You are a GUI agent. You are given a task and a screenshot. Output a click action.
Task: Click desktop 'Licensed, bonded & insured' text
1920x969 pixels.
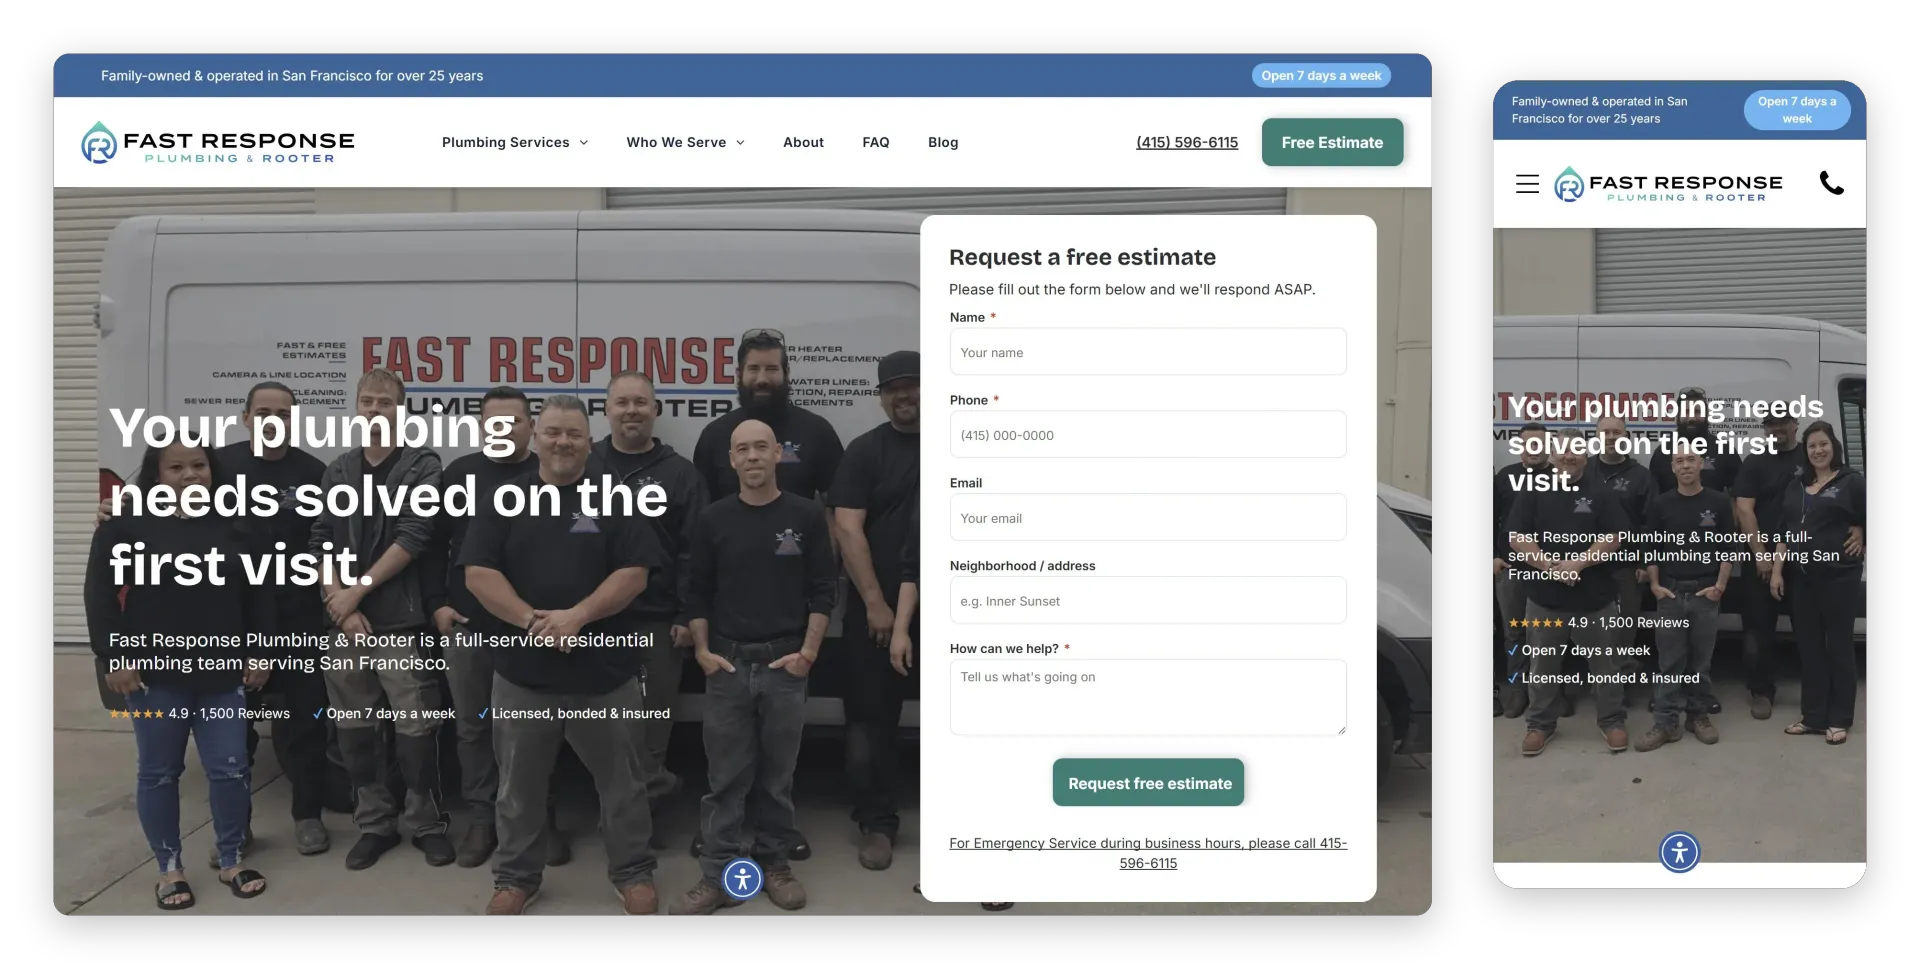tap(574, 713)
